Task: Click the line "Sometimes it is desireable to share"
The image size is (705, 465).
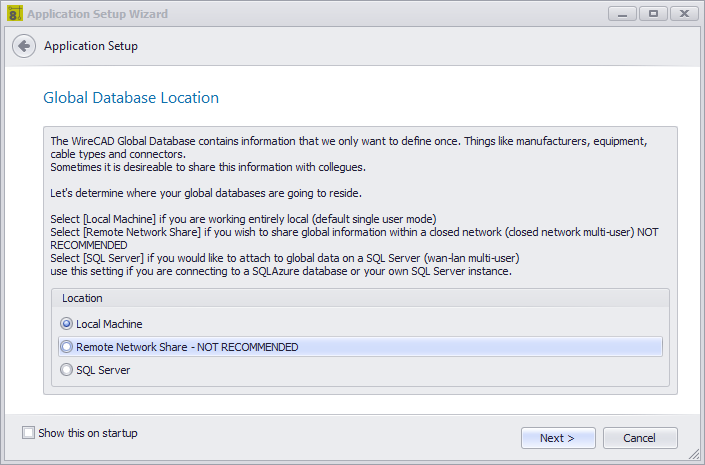Action: [208, 167]
